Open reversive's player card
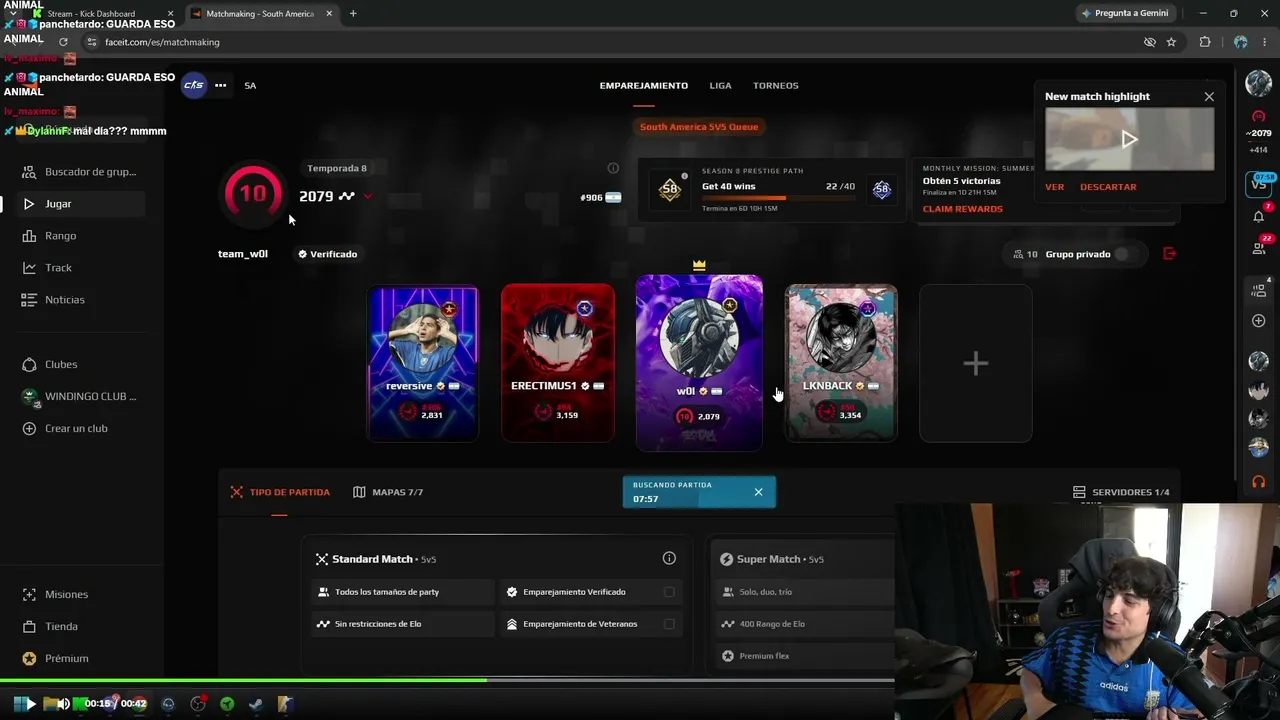The width and height of the screenshot is (1280, 720). (423, 364)
